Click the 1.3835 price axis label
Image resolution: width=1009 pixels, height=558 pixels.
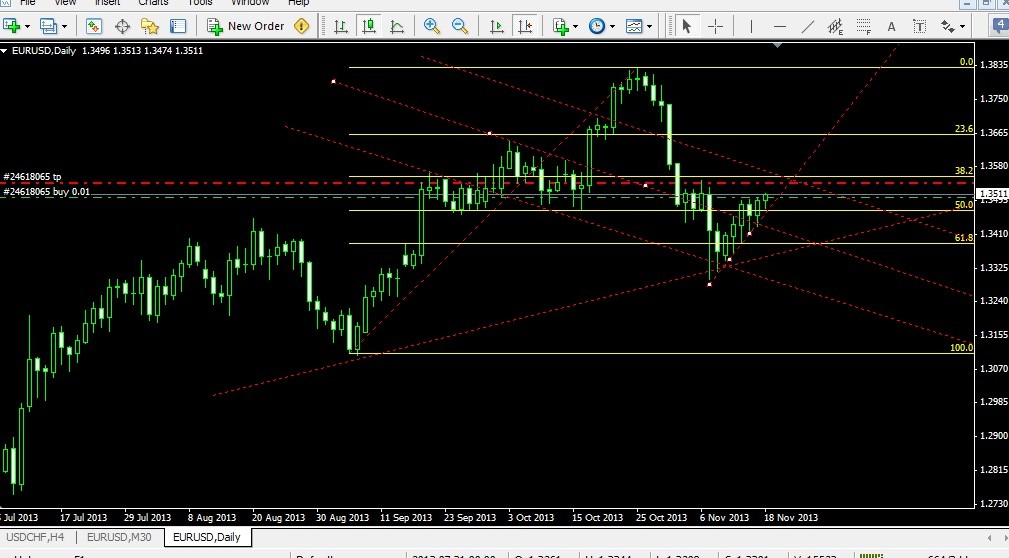pyautogui.click(x=994, y=64)
